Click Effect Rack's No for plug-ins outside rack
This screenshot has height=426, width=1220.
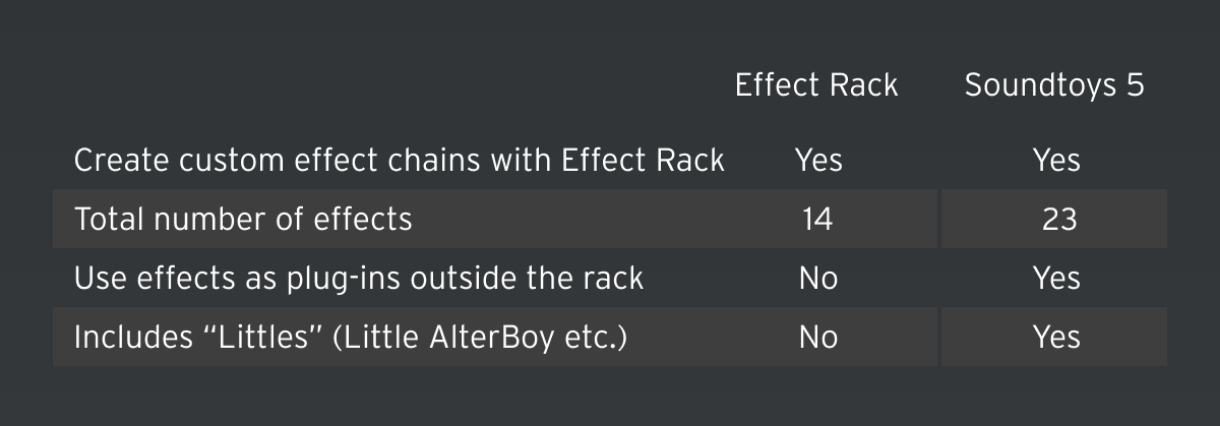click(818, 278)
